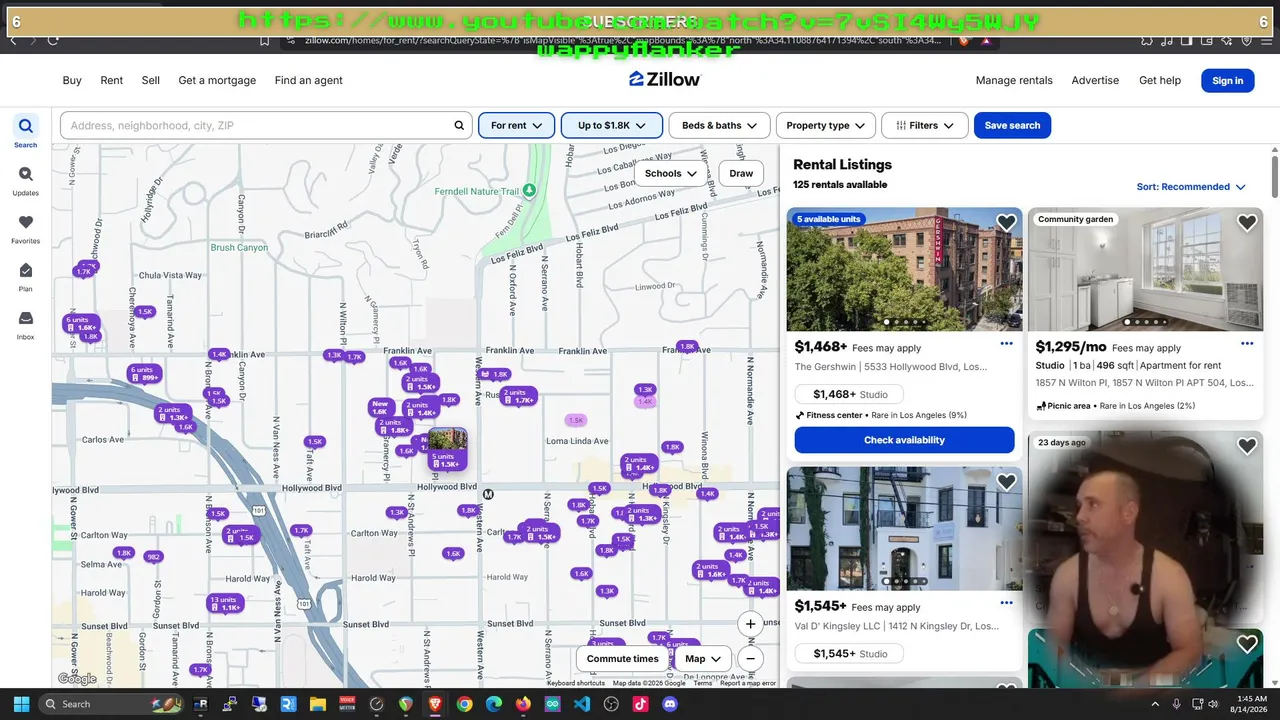Viewport: 1280px width, 720px height.
Task: Open the Schools map dropdown
Action: pyautogui.click(x=671, y=173)
